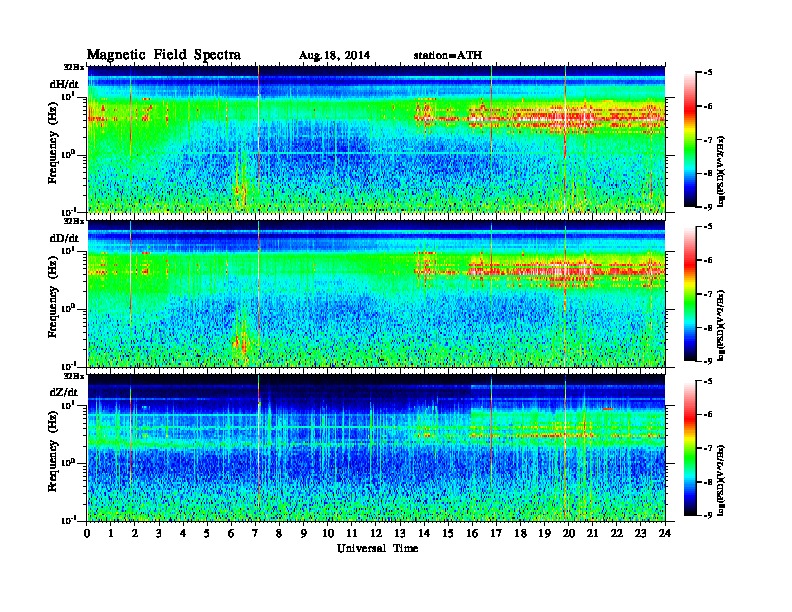This screenshot has height=612, width=792.
Task: Click the "-6" tick on the dZ/dt color scale
Action: 708,415
